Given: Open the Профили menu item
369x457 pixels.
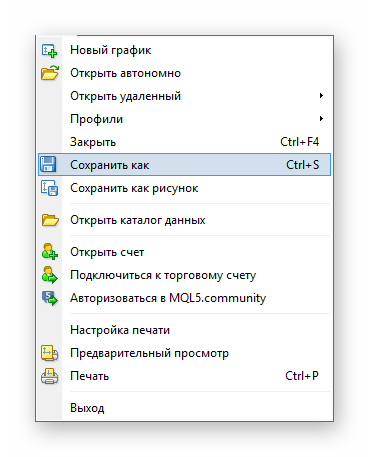Looking at the screenshot, I should pyautogui.click(x=184, y=119).
